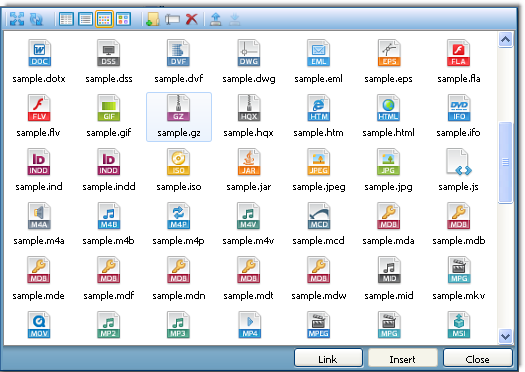Select the sample.jpg image
Image resolution: width=525 pixels, height=372 pixels.
click(388, 170)
